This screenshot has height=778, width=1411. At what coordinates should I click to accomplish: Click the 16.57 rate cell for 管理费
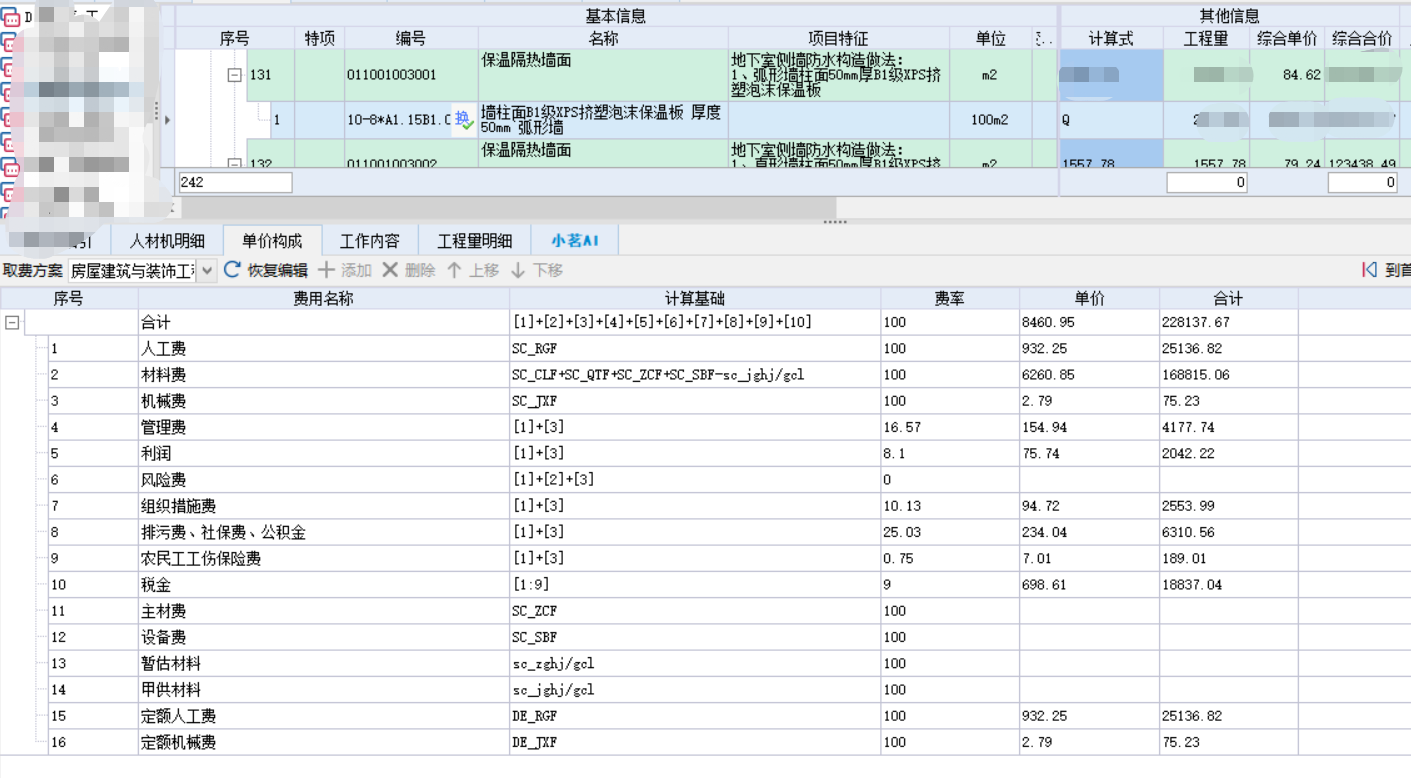(950, 427)
